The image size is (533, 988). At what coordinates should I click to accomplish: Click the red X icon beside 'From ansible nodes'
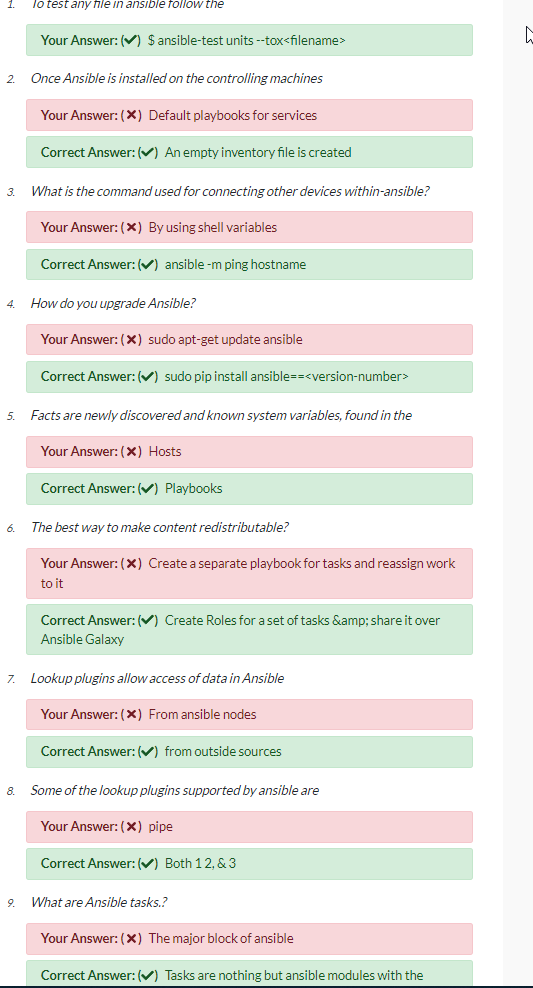[x=131, y=715]
